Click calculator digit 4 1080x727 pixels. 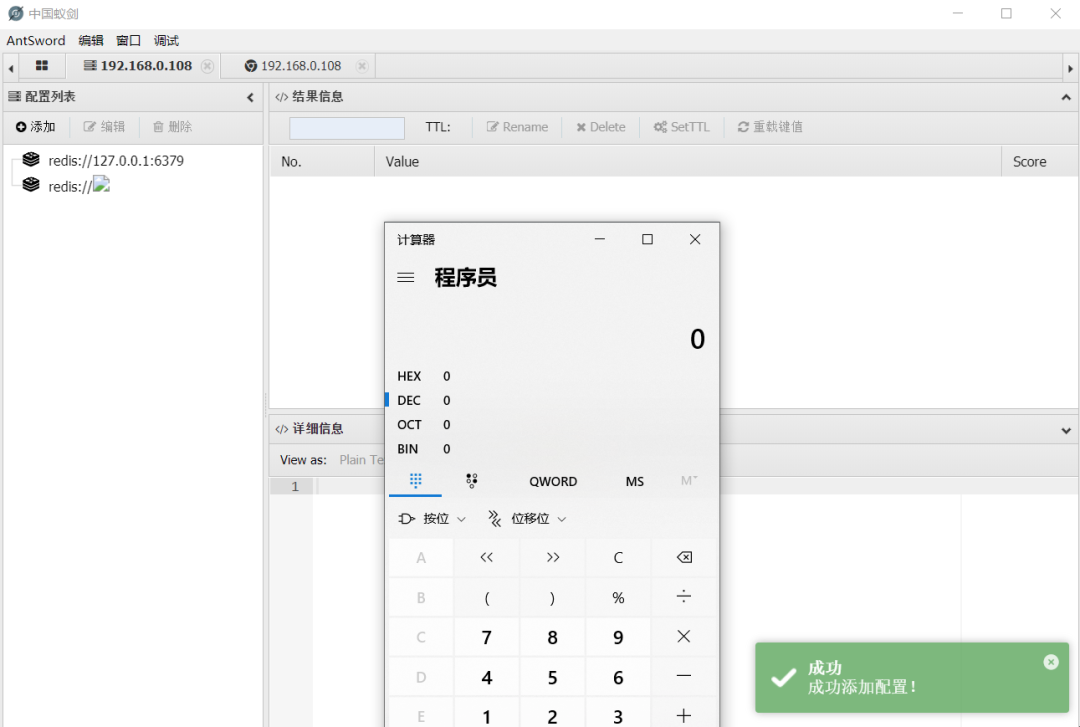486,677
